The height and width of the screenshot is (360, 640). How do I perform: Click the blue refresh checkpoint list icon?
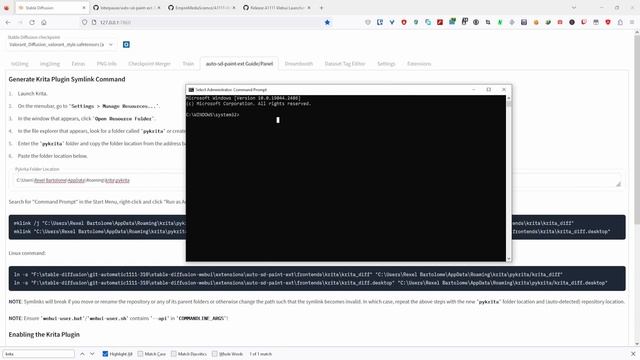[126, 44]
